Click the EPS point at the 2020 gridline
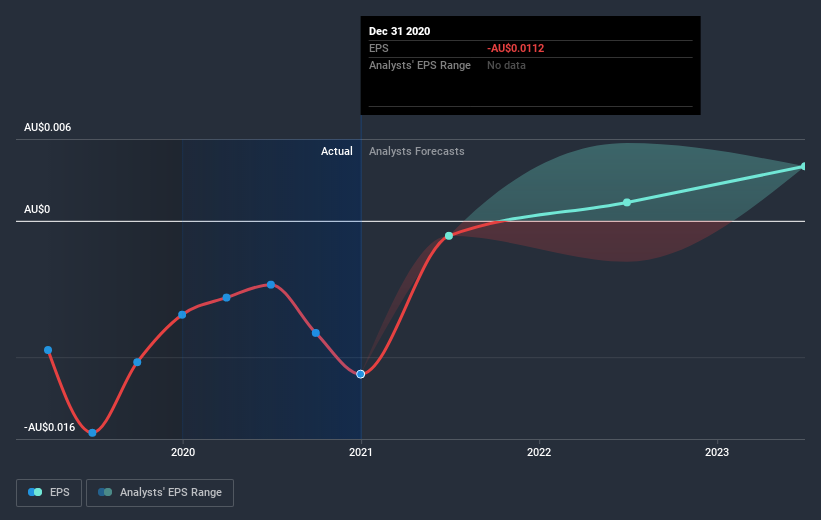The width and height of the screenshot is (821, 520). click(x=182, y=314)
